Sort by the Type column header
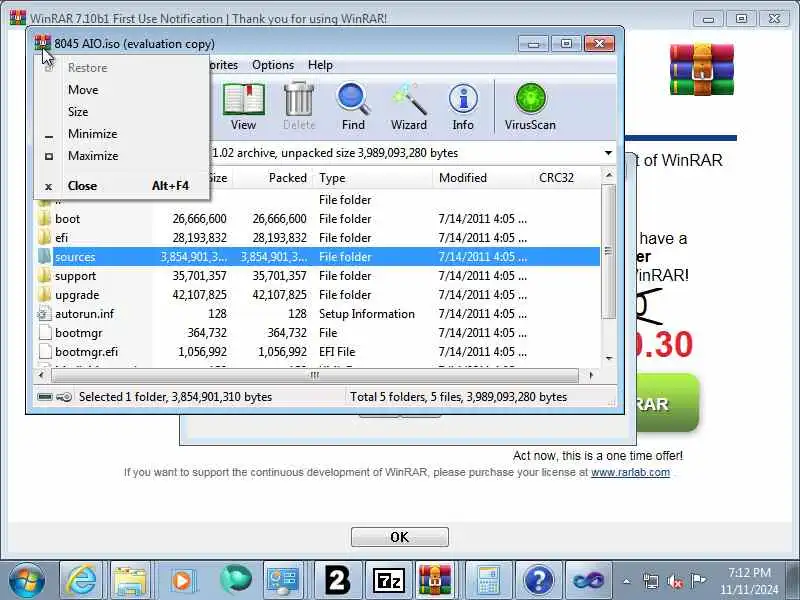Image resolution: width=800 pixels, height=600 pixels. click(373, 178)
